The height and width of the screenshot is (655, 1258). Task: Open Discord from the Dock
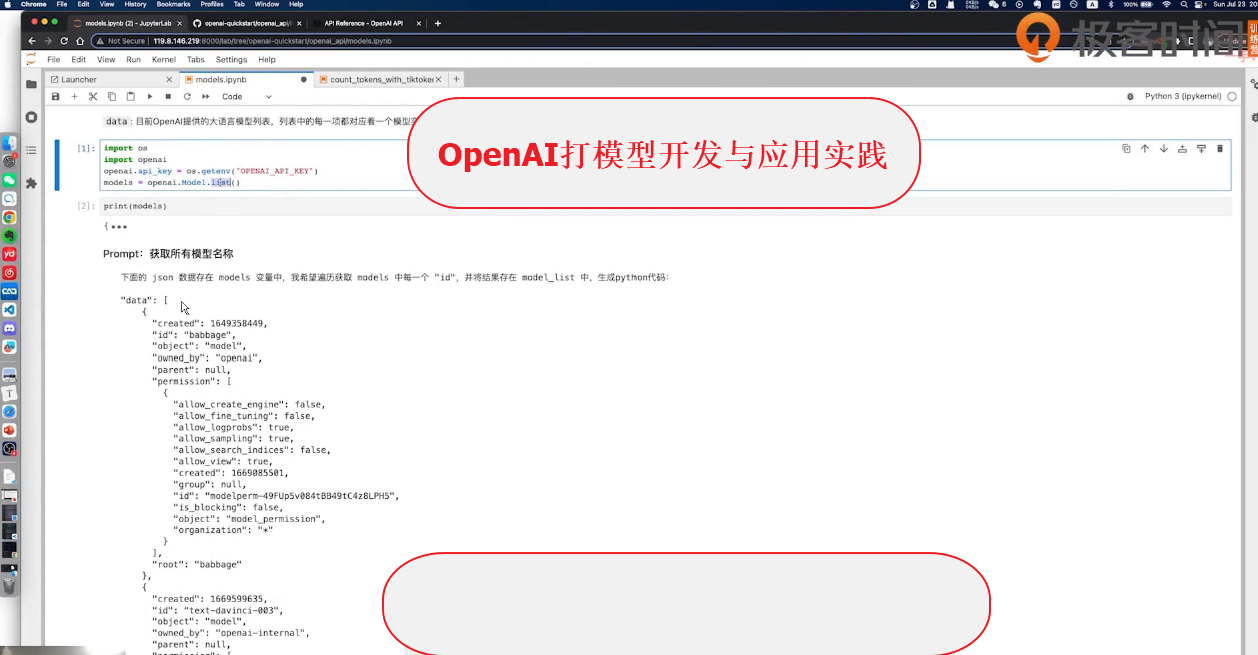9,328
